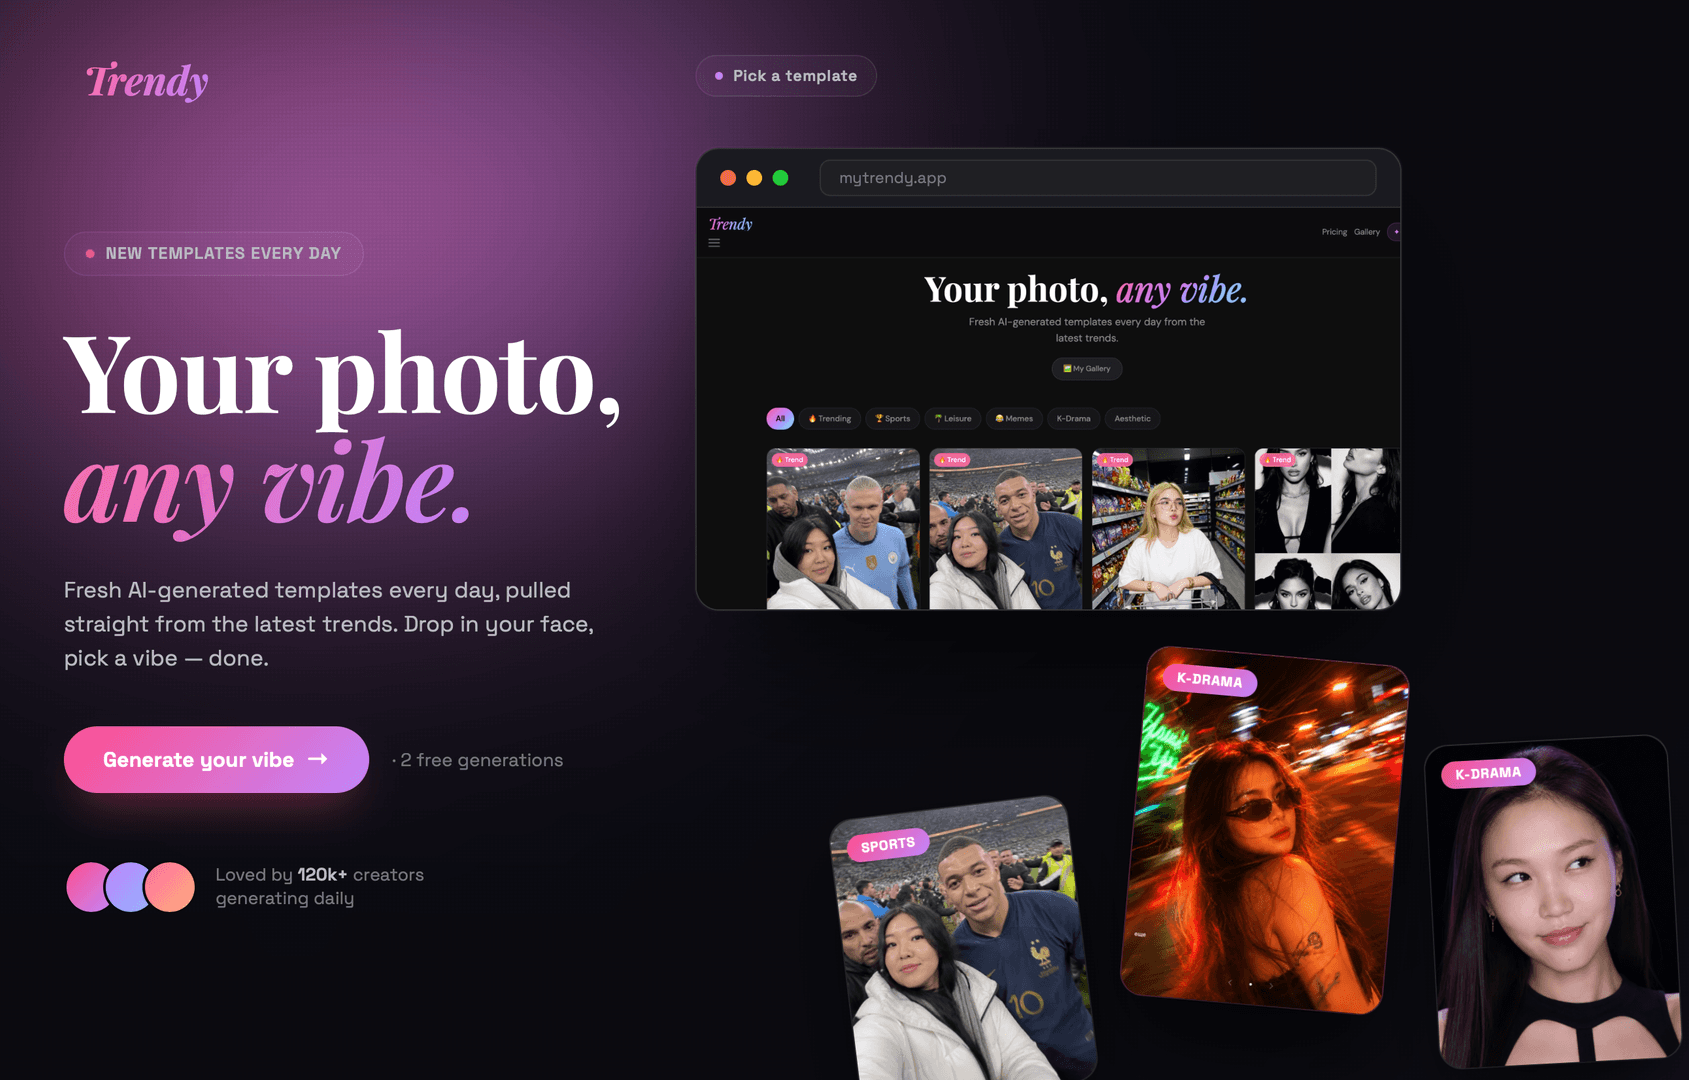Image resolution: width=1689 pixels, height=1080 pixels.
Task: Open the Gallery link in the mockup header
Action: tap(1367, 232)
